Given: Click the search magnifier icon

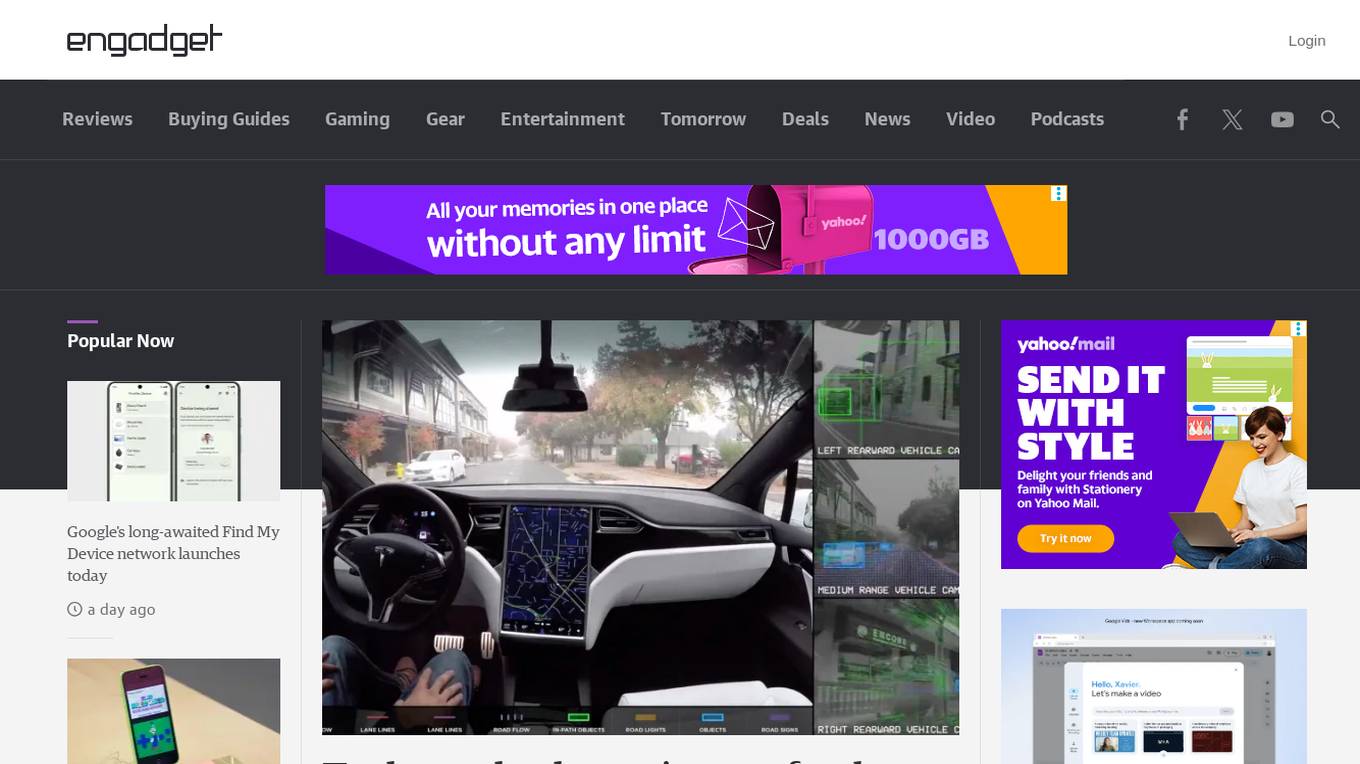Looking at the screenshot, I should tap(1329, 119).
